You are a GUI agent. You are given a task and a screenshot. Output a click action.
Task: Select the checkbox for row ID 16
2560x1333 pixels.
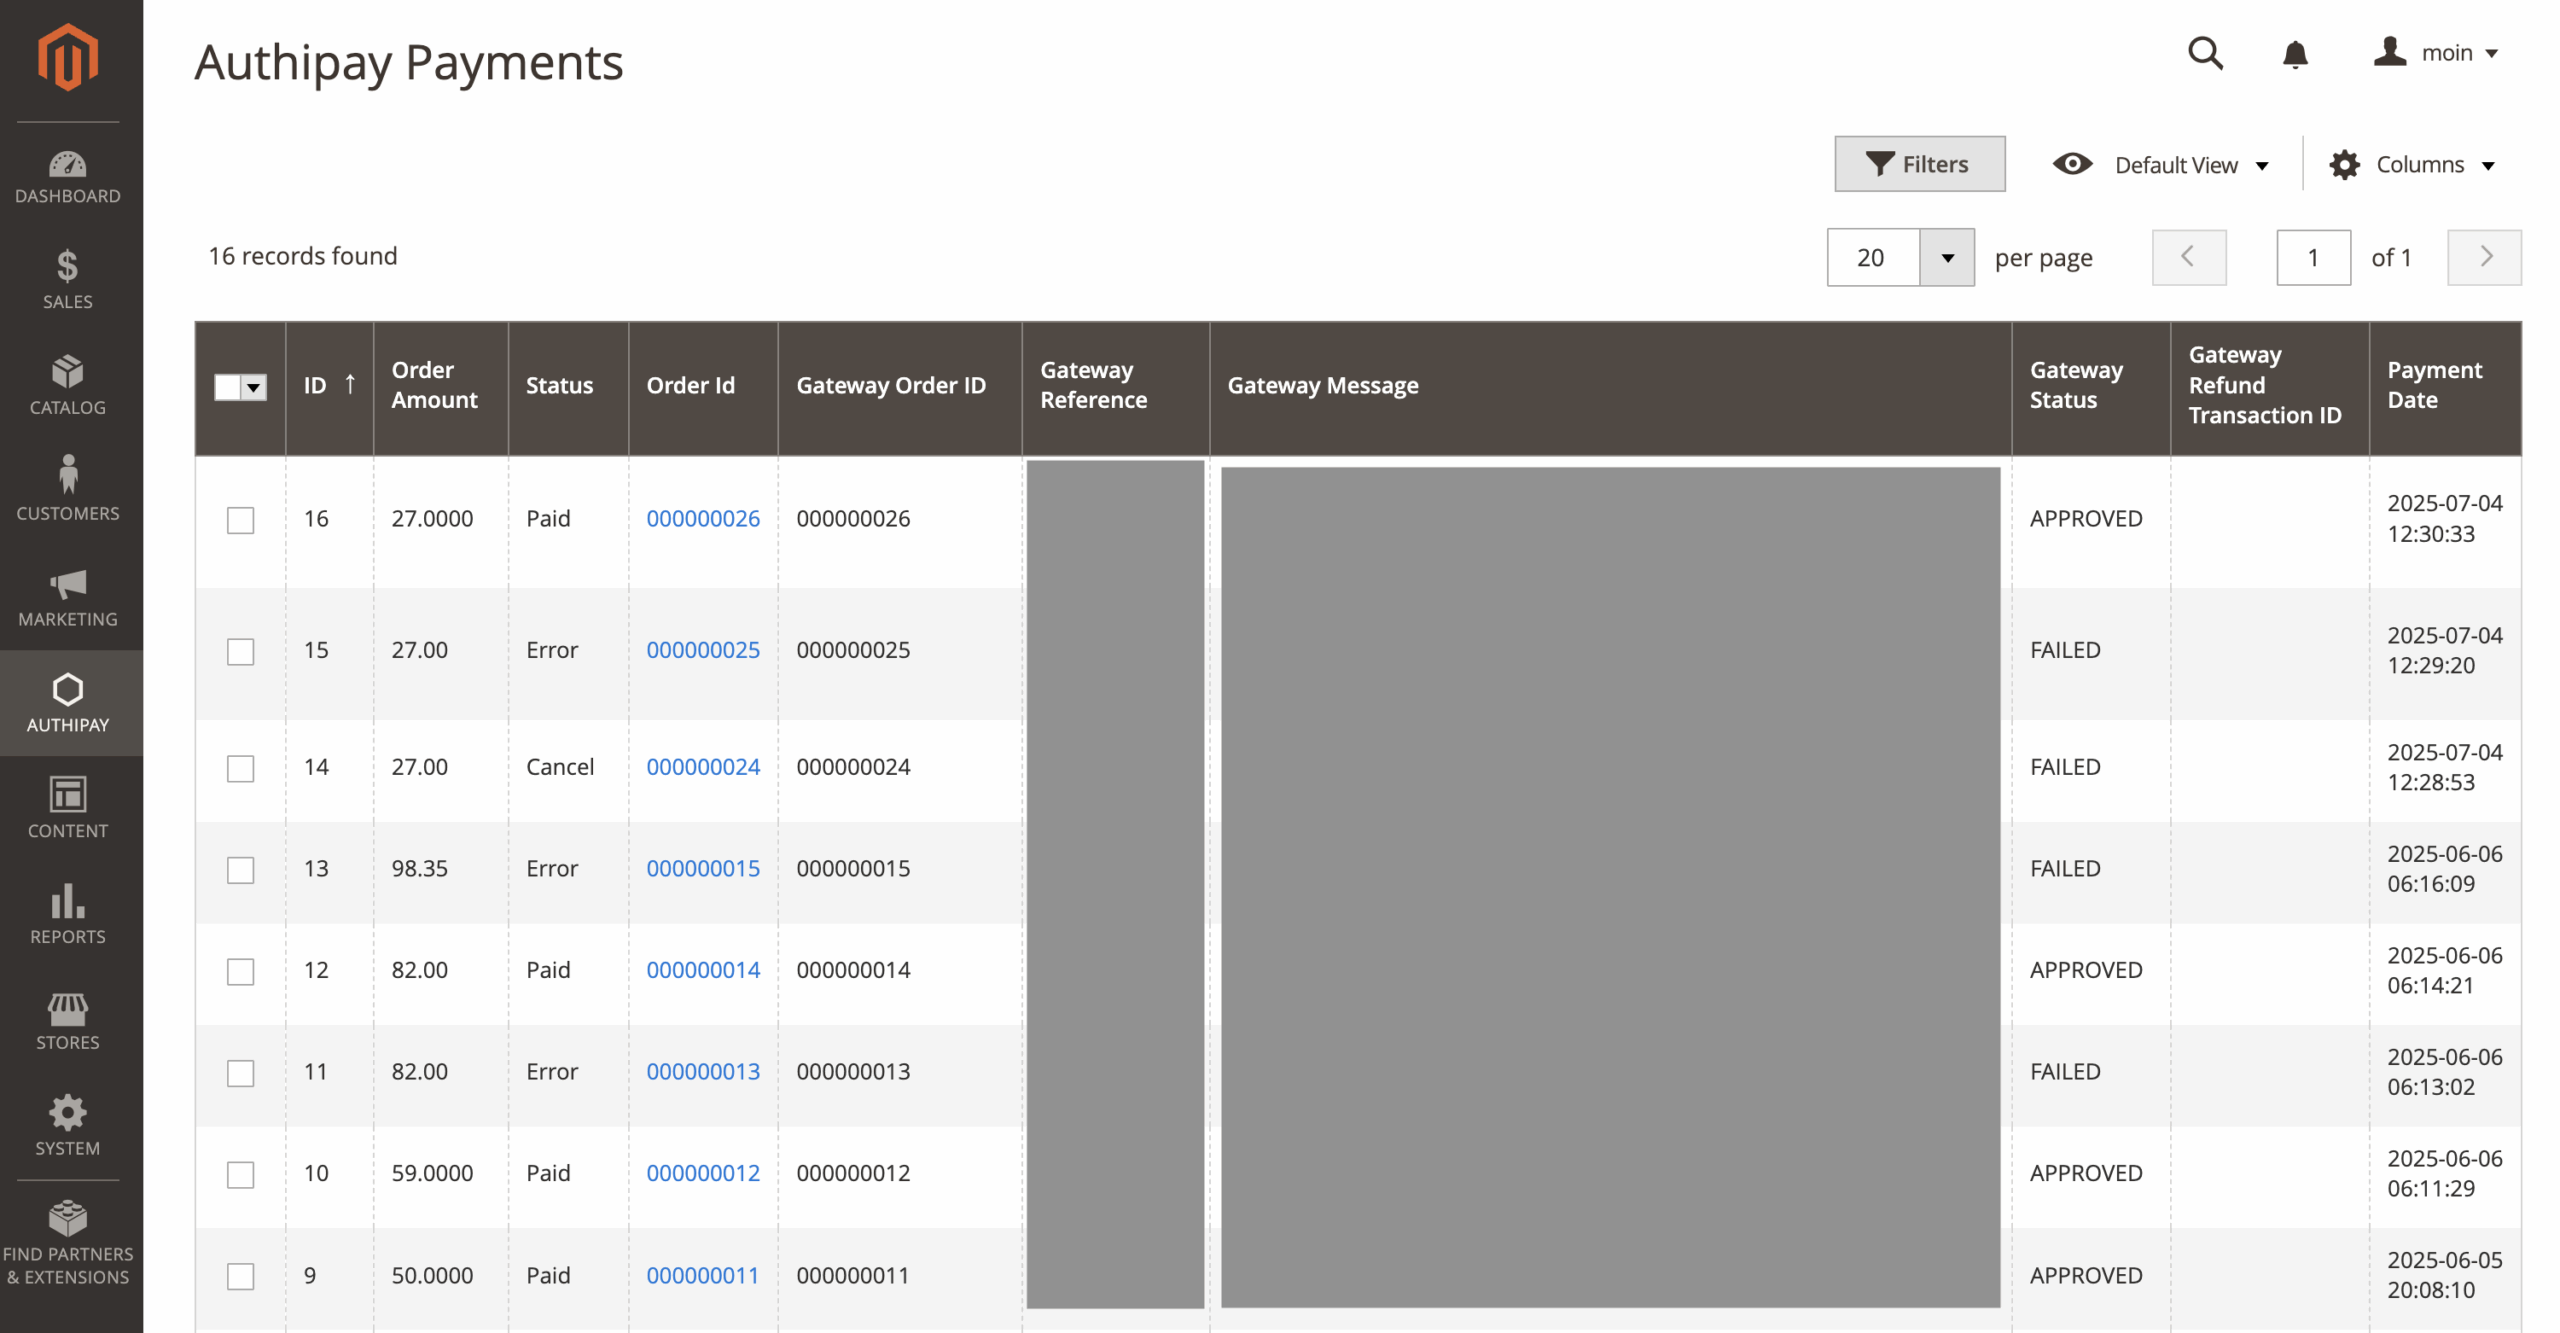tap(240, 520)
